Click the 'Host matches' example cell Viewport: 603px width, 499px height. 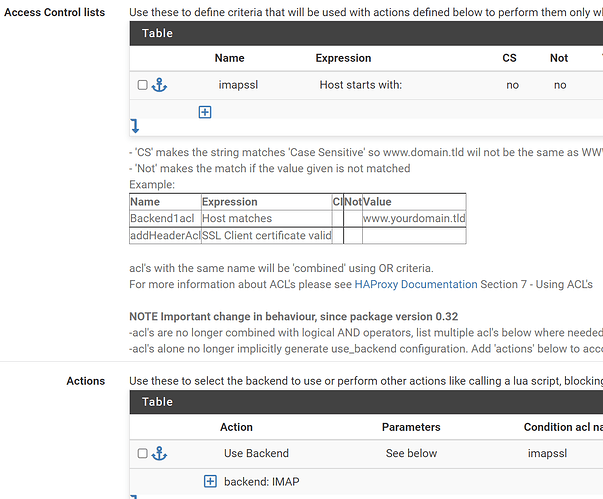(x=267, y=218)
